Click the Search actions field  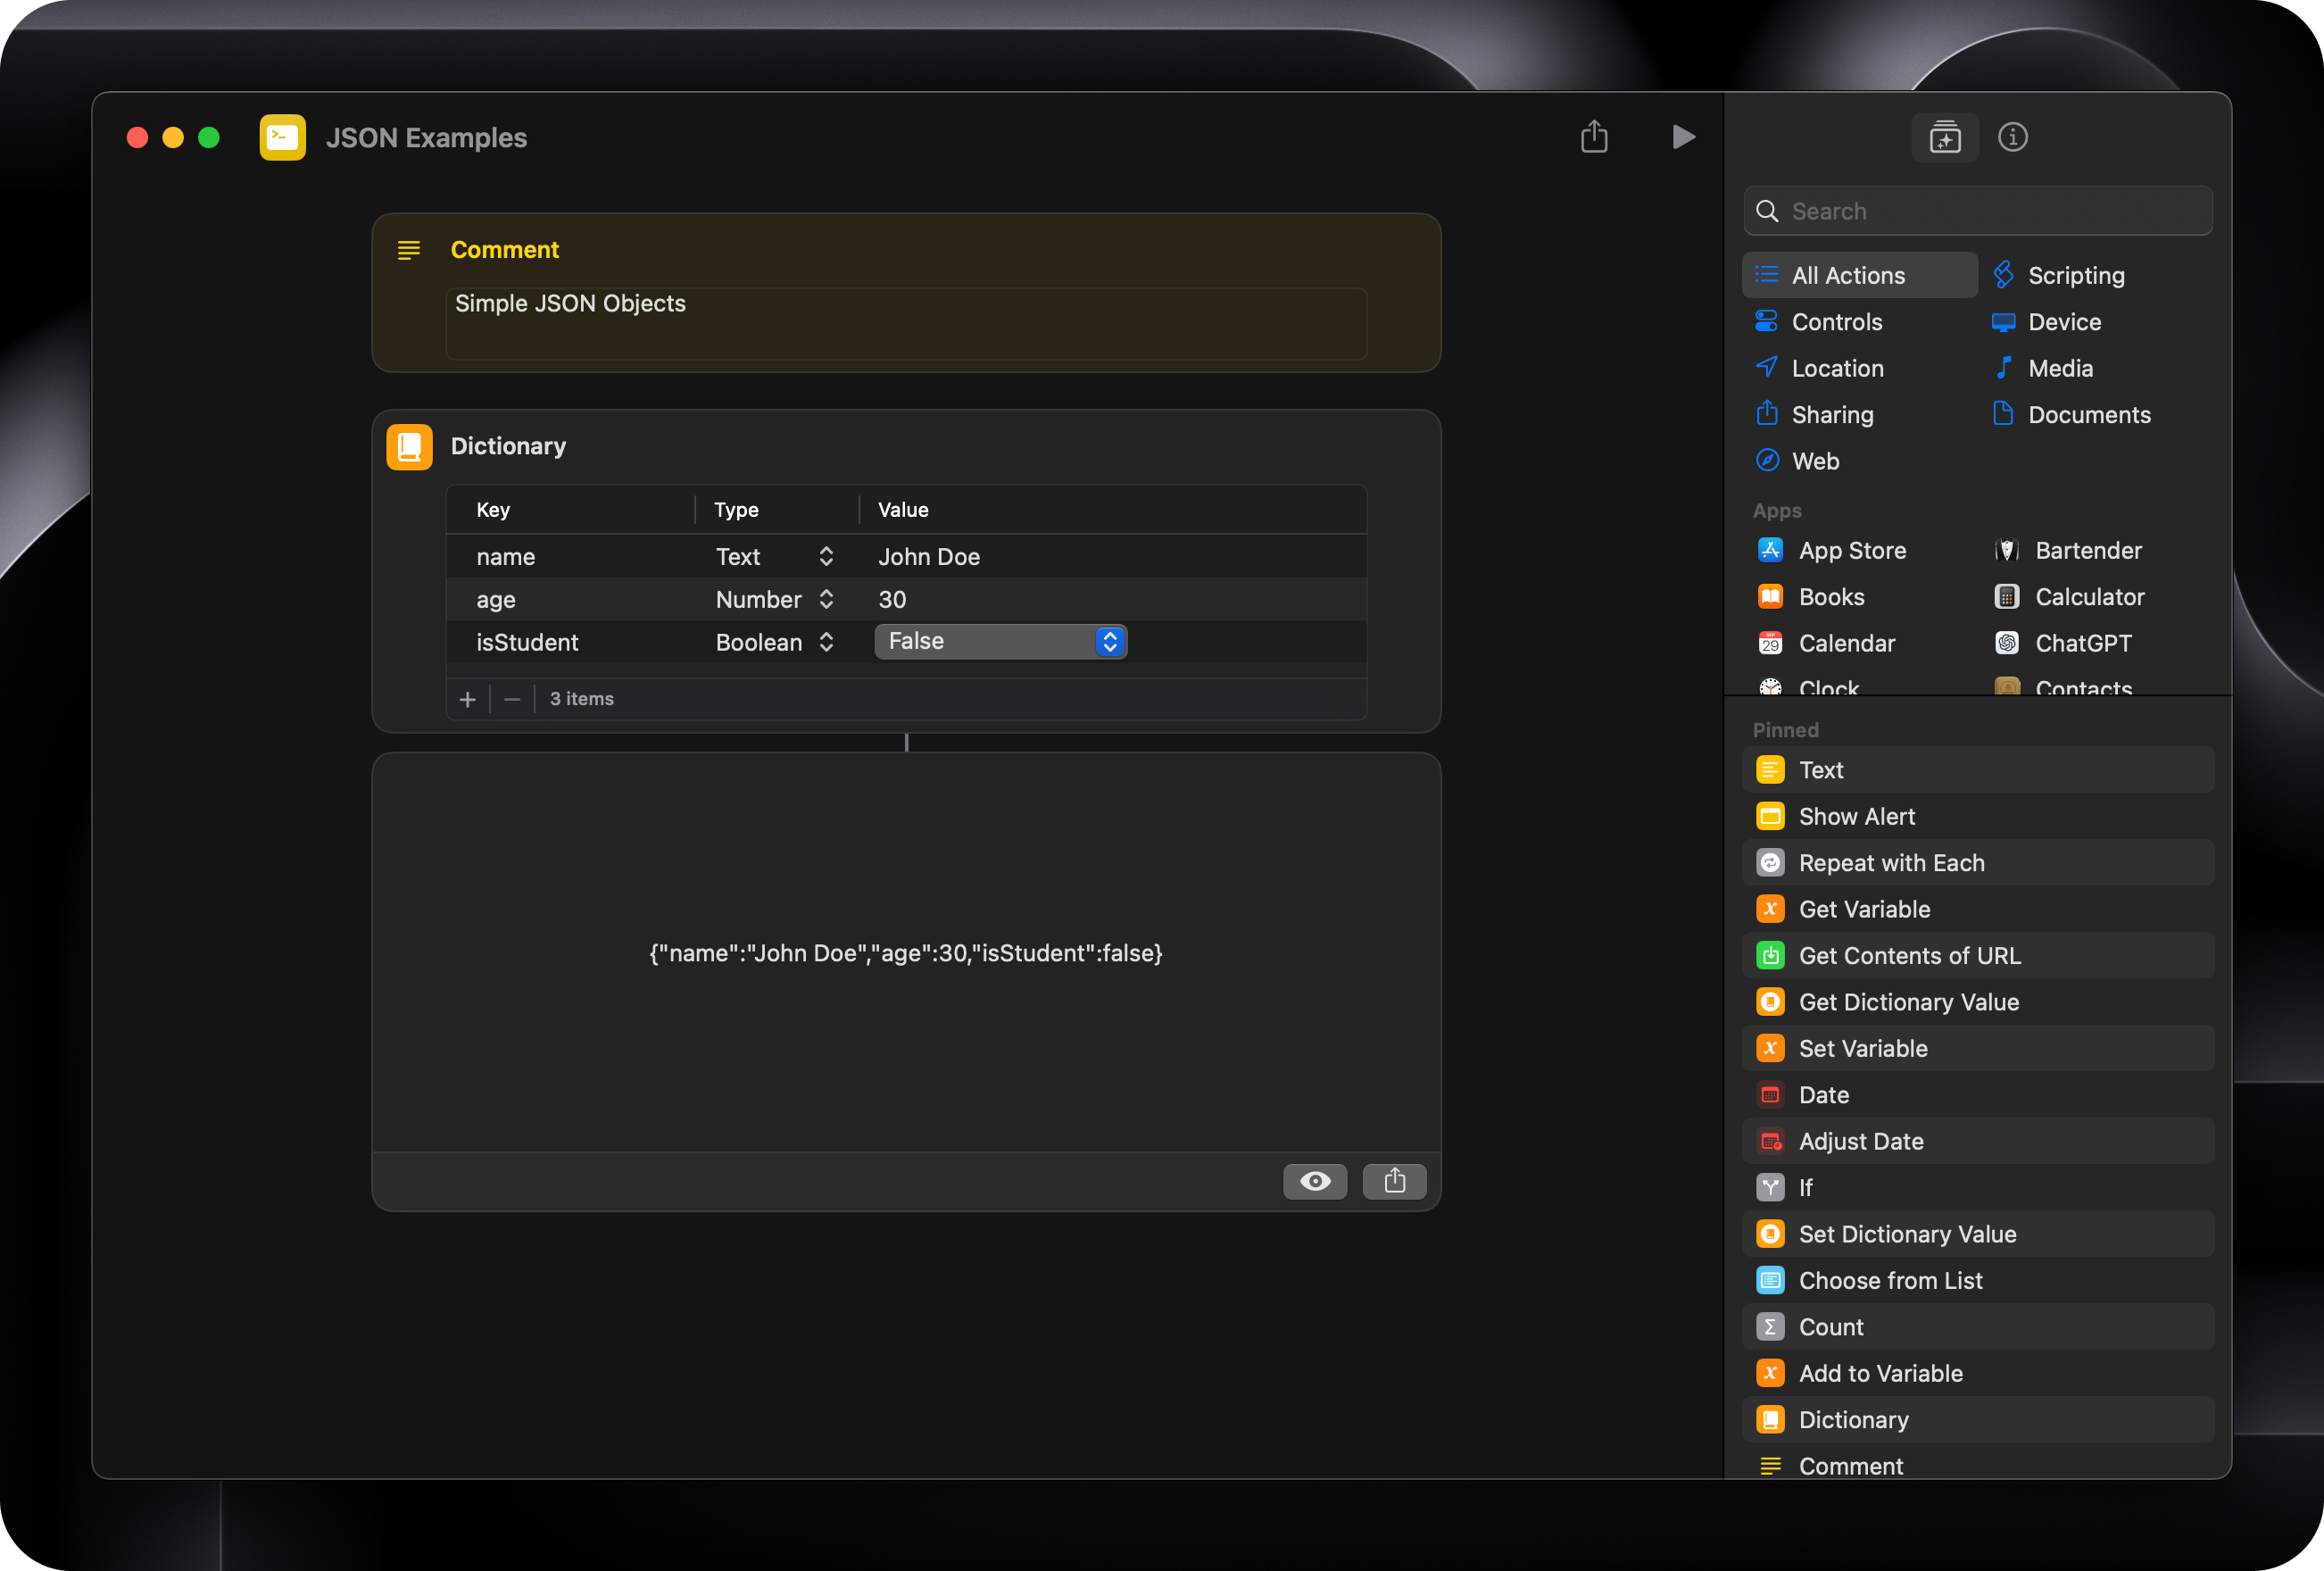1976,211
